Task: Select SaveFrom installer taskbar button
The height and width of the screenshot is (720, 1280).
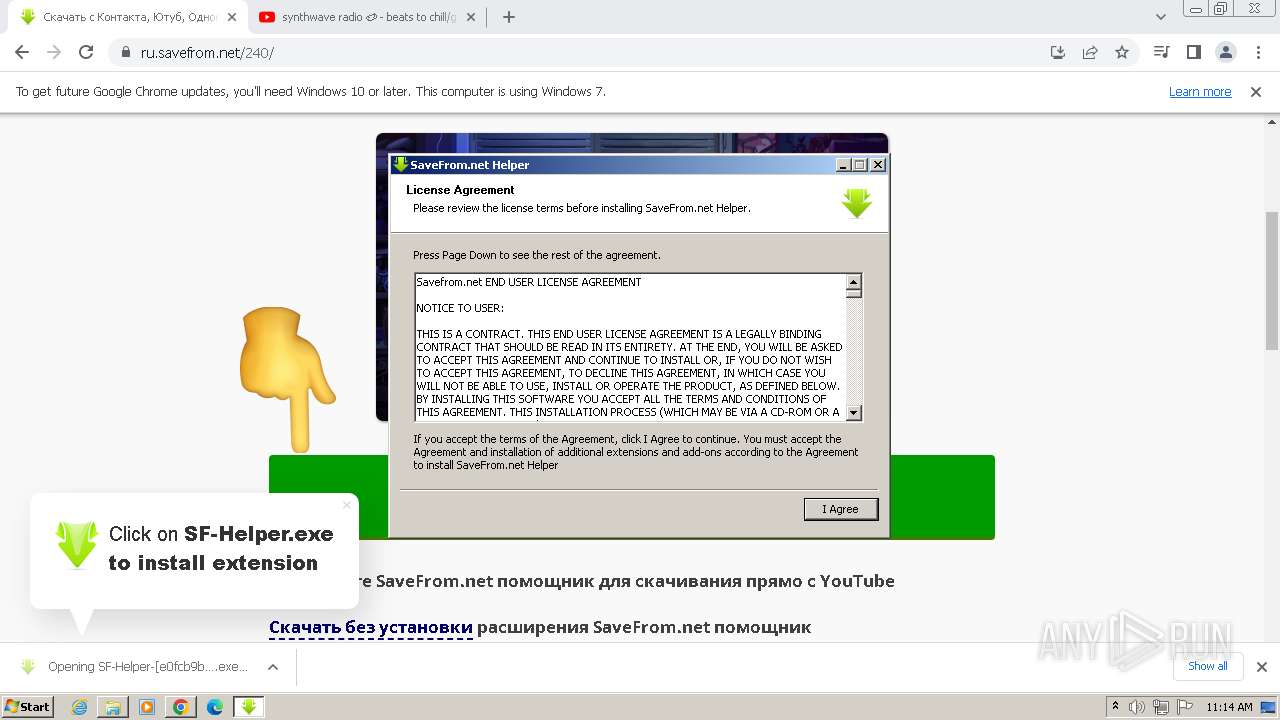Action: click(249, 707)
